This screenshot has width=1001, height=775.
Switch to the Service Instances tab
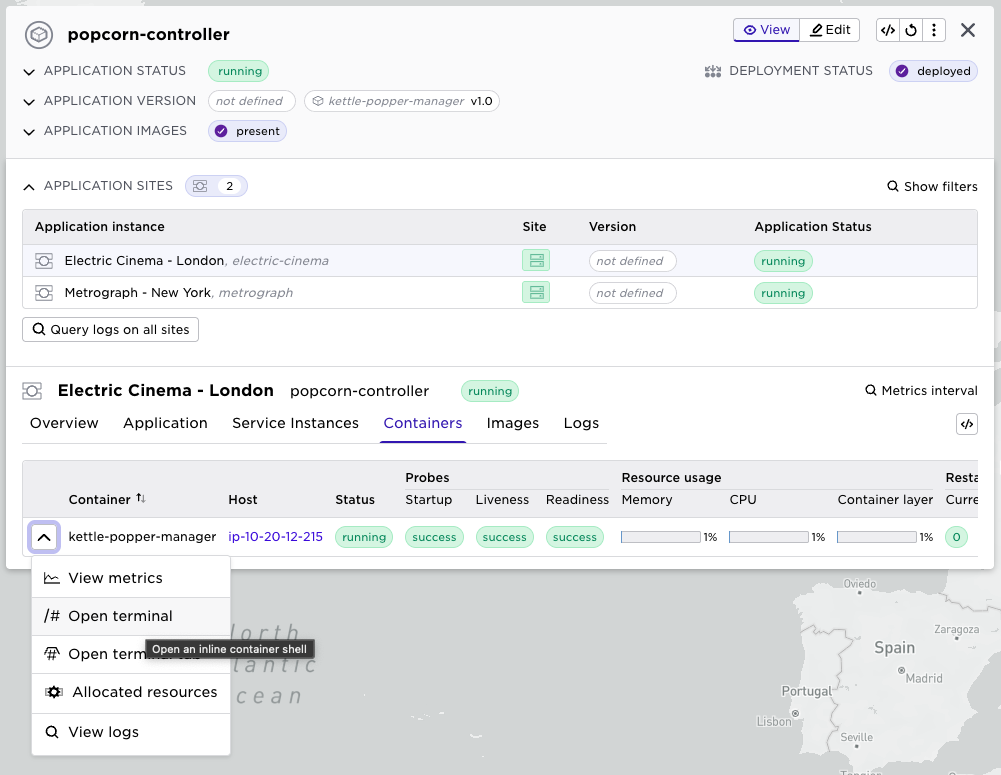coord(295,423)
